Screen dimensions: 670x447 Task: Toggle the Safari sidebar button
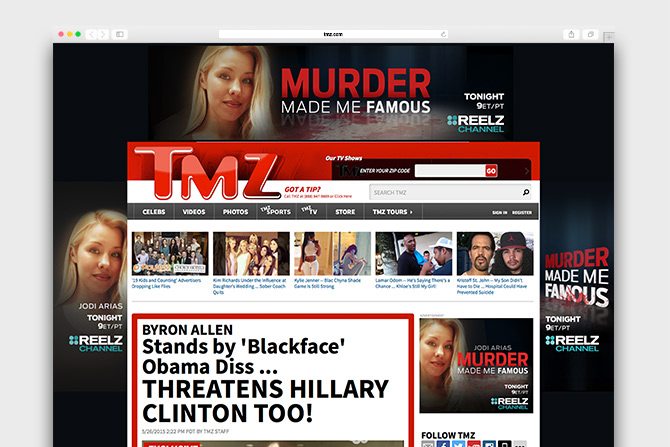[x=120, y=34]
